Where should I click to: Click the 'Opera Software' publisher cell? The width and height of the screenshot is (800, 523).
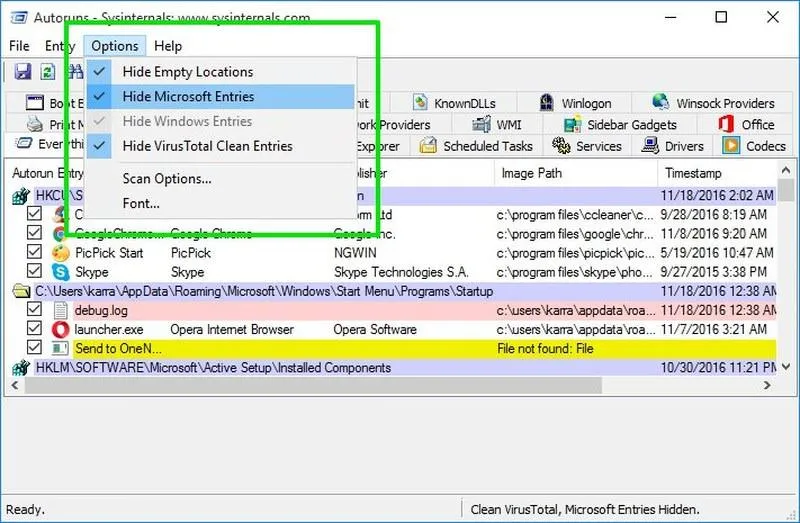coord(375,330)
